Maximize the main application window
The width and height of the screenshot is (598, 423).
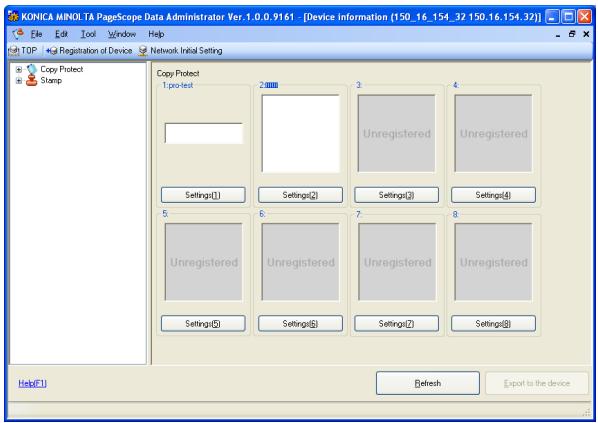point(568,17)
